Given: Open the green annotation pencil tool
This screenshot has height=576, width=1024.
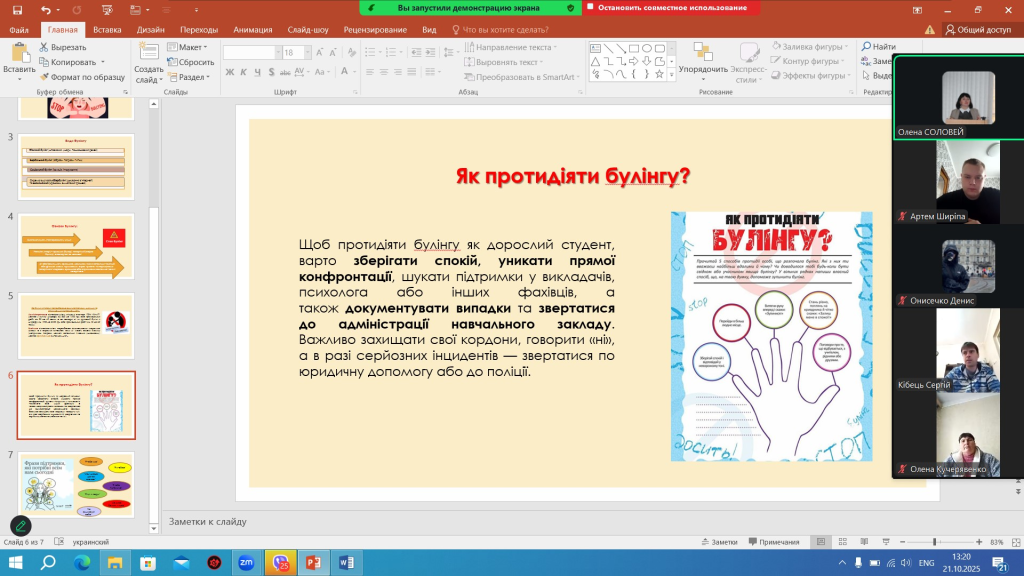Looking at the screenshot, I should click(21, 526).
